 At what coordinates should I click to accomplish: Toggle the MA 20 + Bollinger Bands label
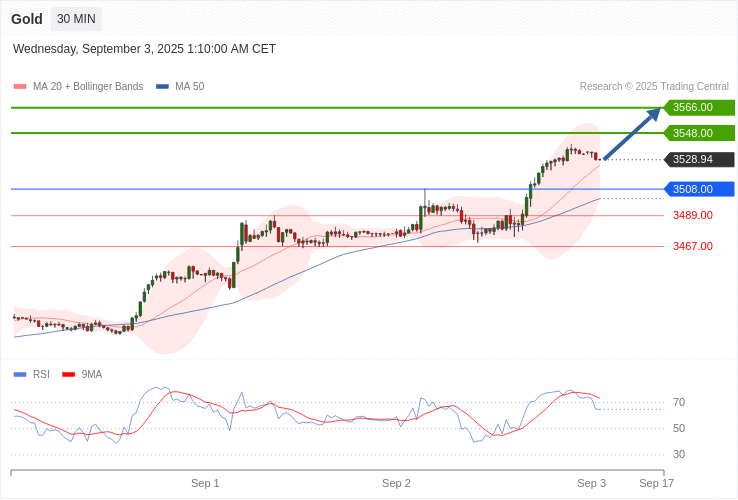88,87
